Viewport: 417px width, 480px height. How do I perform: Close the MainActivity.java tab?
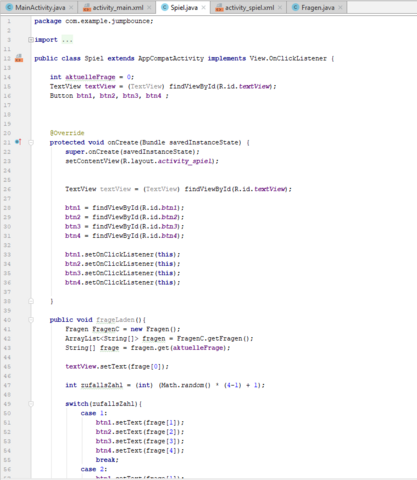[71, 7]
